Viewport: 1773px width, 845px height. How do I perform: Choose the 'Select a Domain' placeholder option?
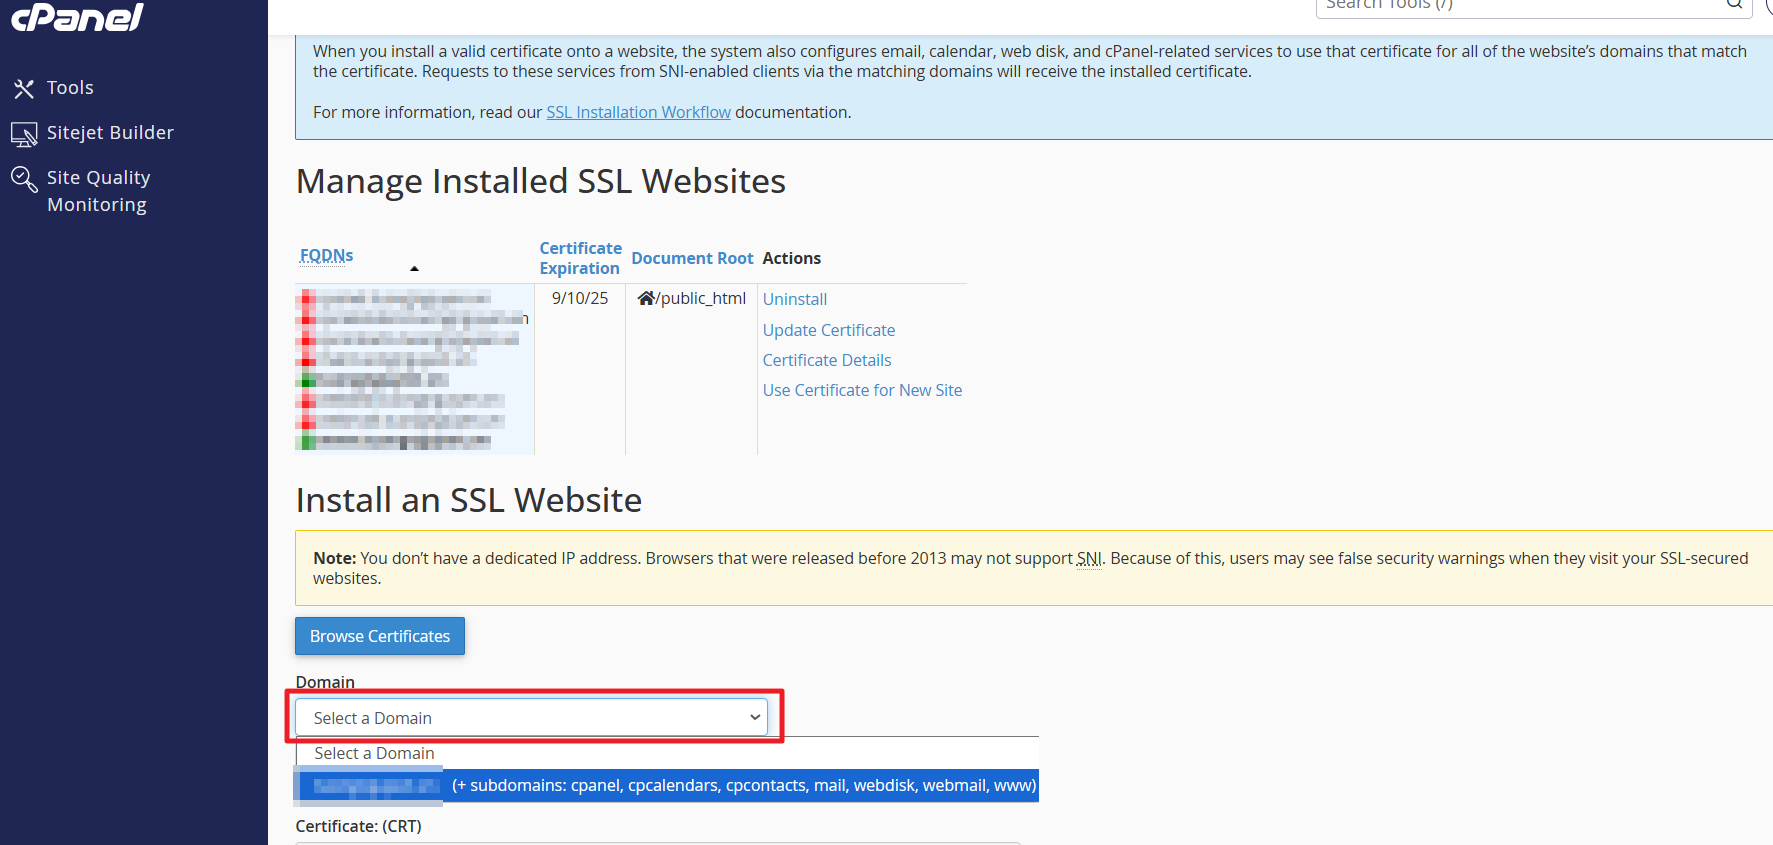point(667,753)
